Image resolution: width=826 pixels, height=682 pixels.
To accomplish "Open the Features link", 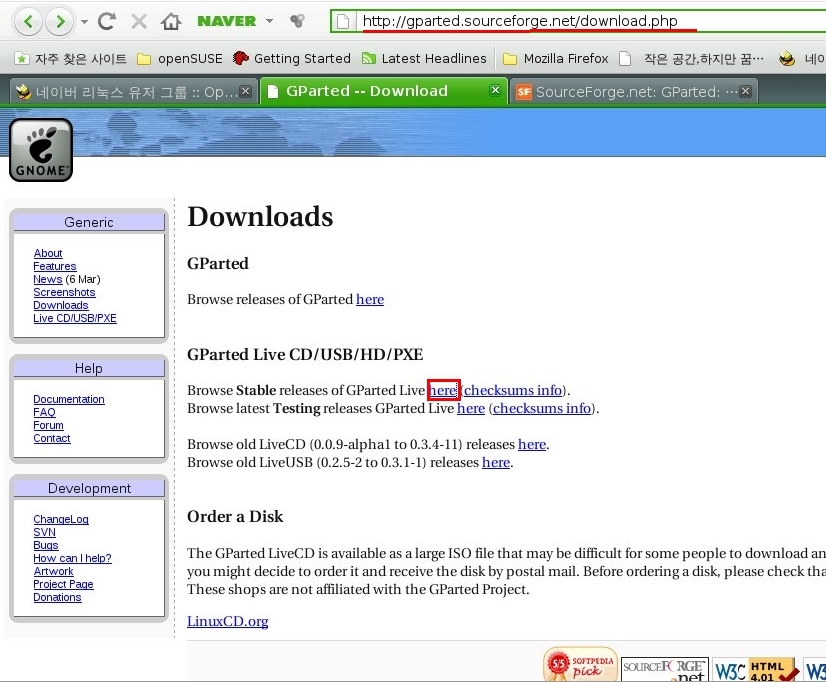I will (x=55, y=266).
